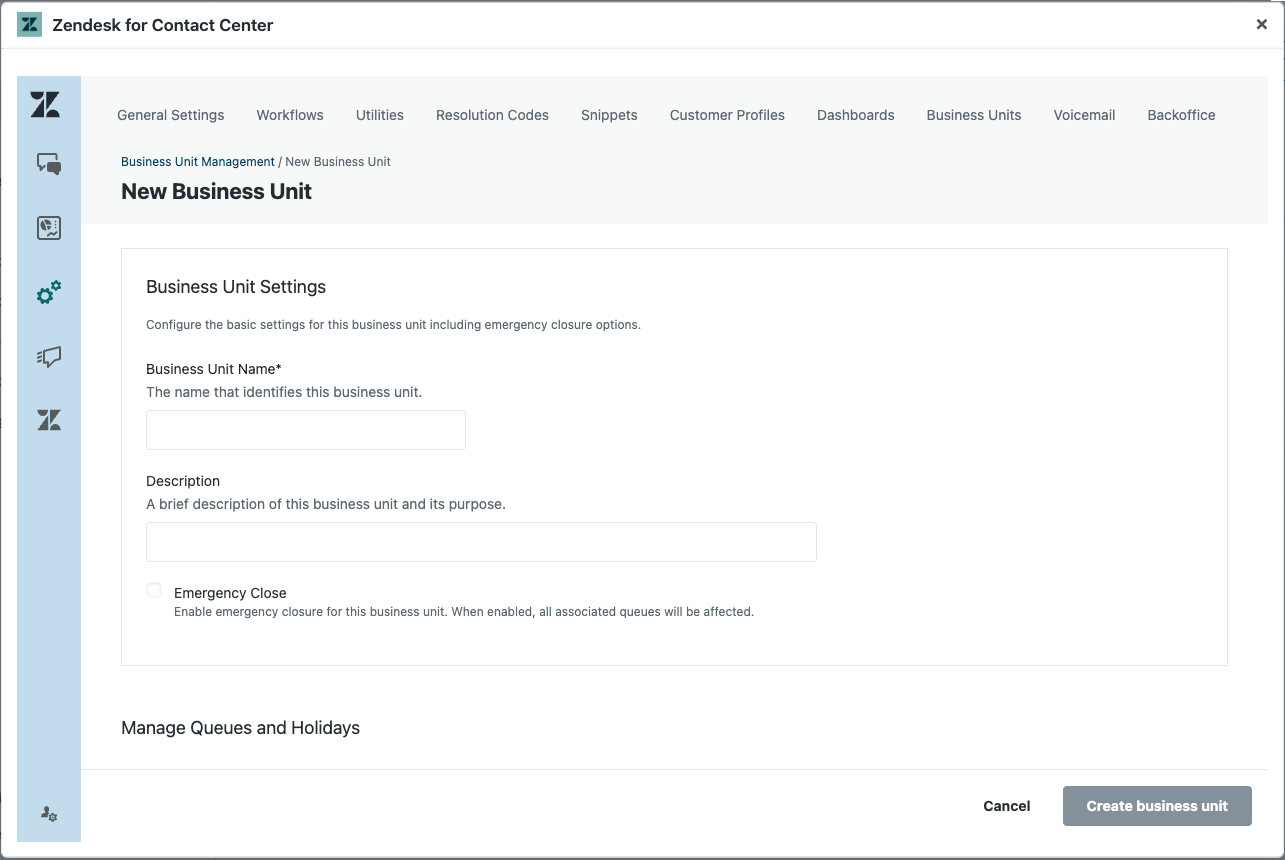Go to the Customer Profiles tab
Image resolution: width=1285 pixels, height=860 pixels.
pyautogui.click(x=727, y=115)
